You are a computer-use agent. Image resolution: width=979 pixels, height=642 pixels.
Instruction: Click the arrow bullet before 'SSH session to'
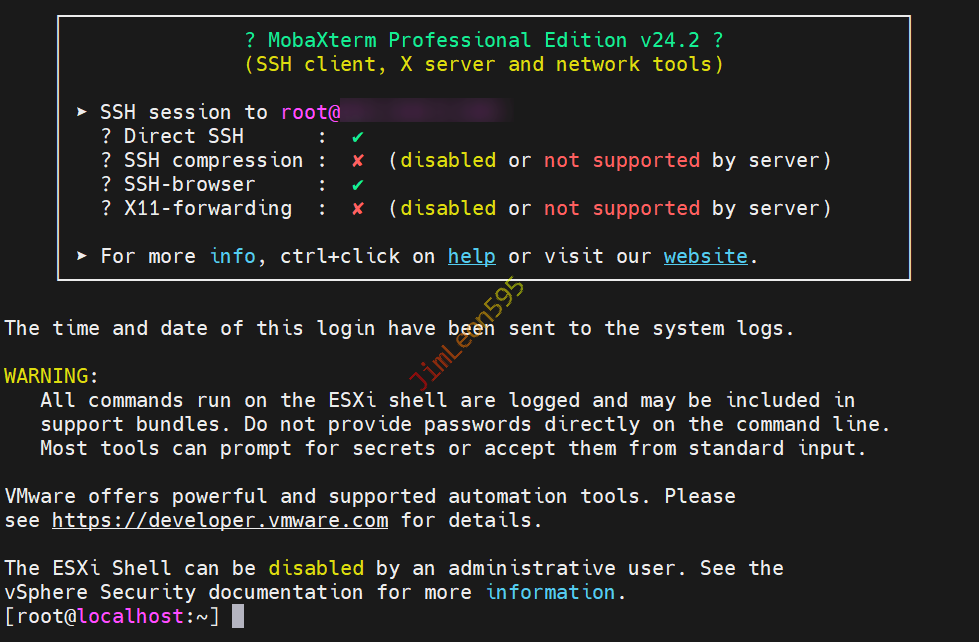[x=82, y=112]
